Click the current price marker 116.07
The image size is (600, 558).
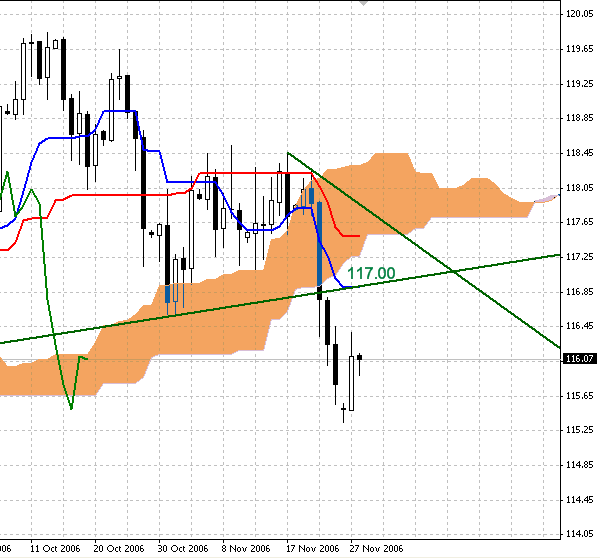pyautogui.click(x=580, y=359)
